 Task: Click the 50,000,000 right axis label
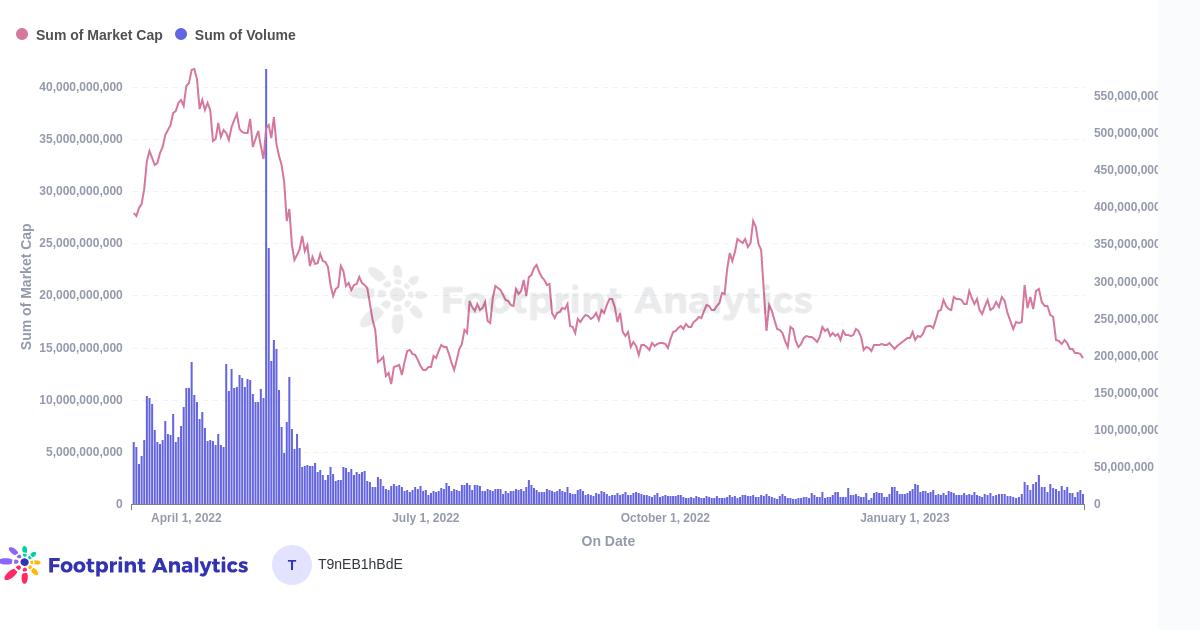click(x=1124, y=467)
